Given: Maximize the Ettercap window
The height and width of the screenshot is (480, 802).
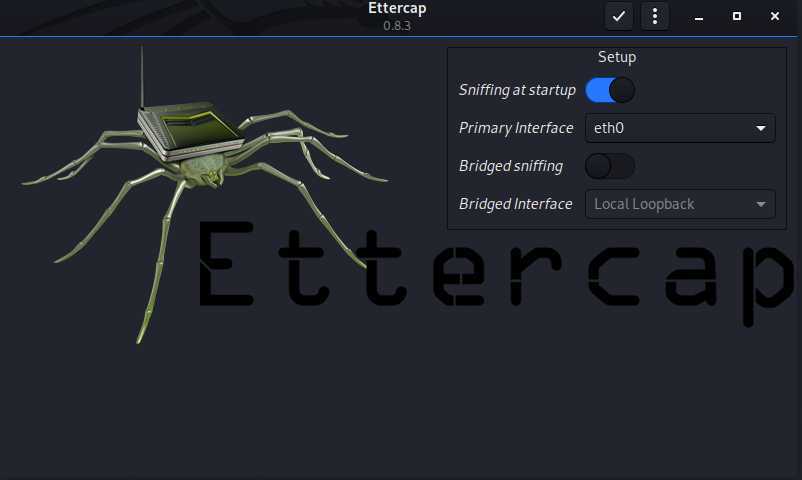Looking at the screenshot, I should pos(737,16).
